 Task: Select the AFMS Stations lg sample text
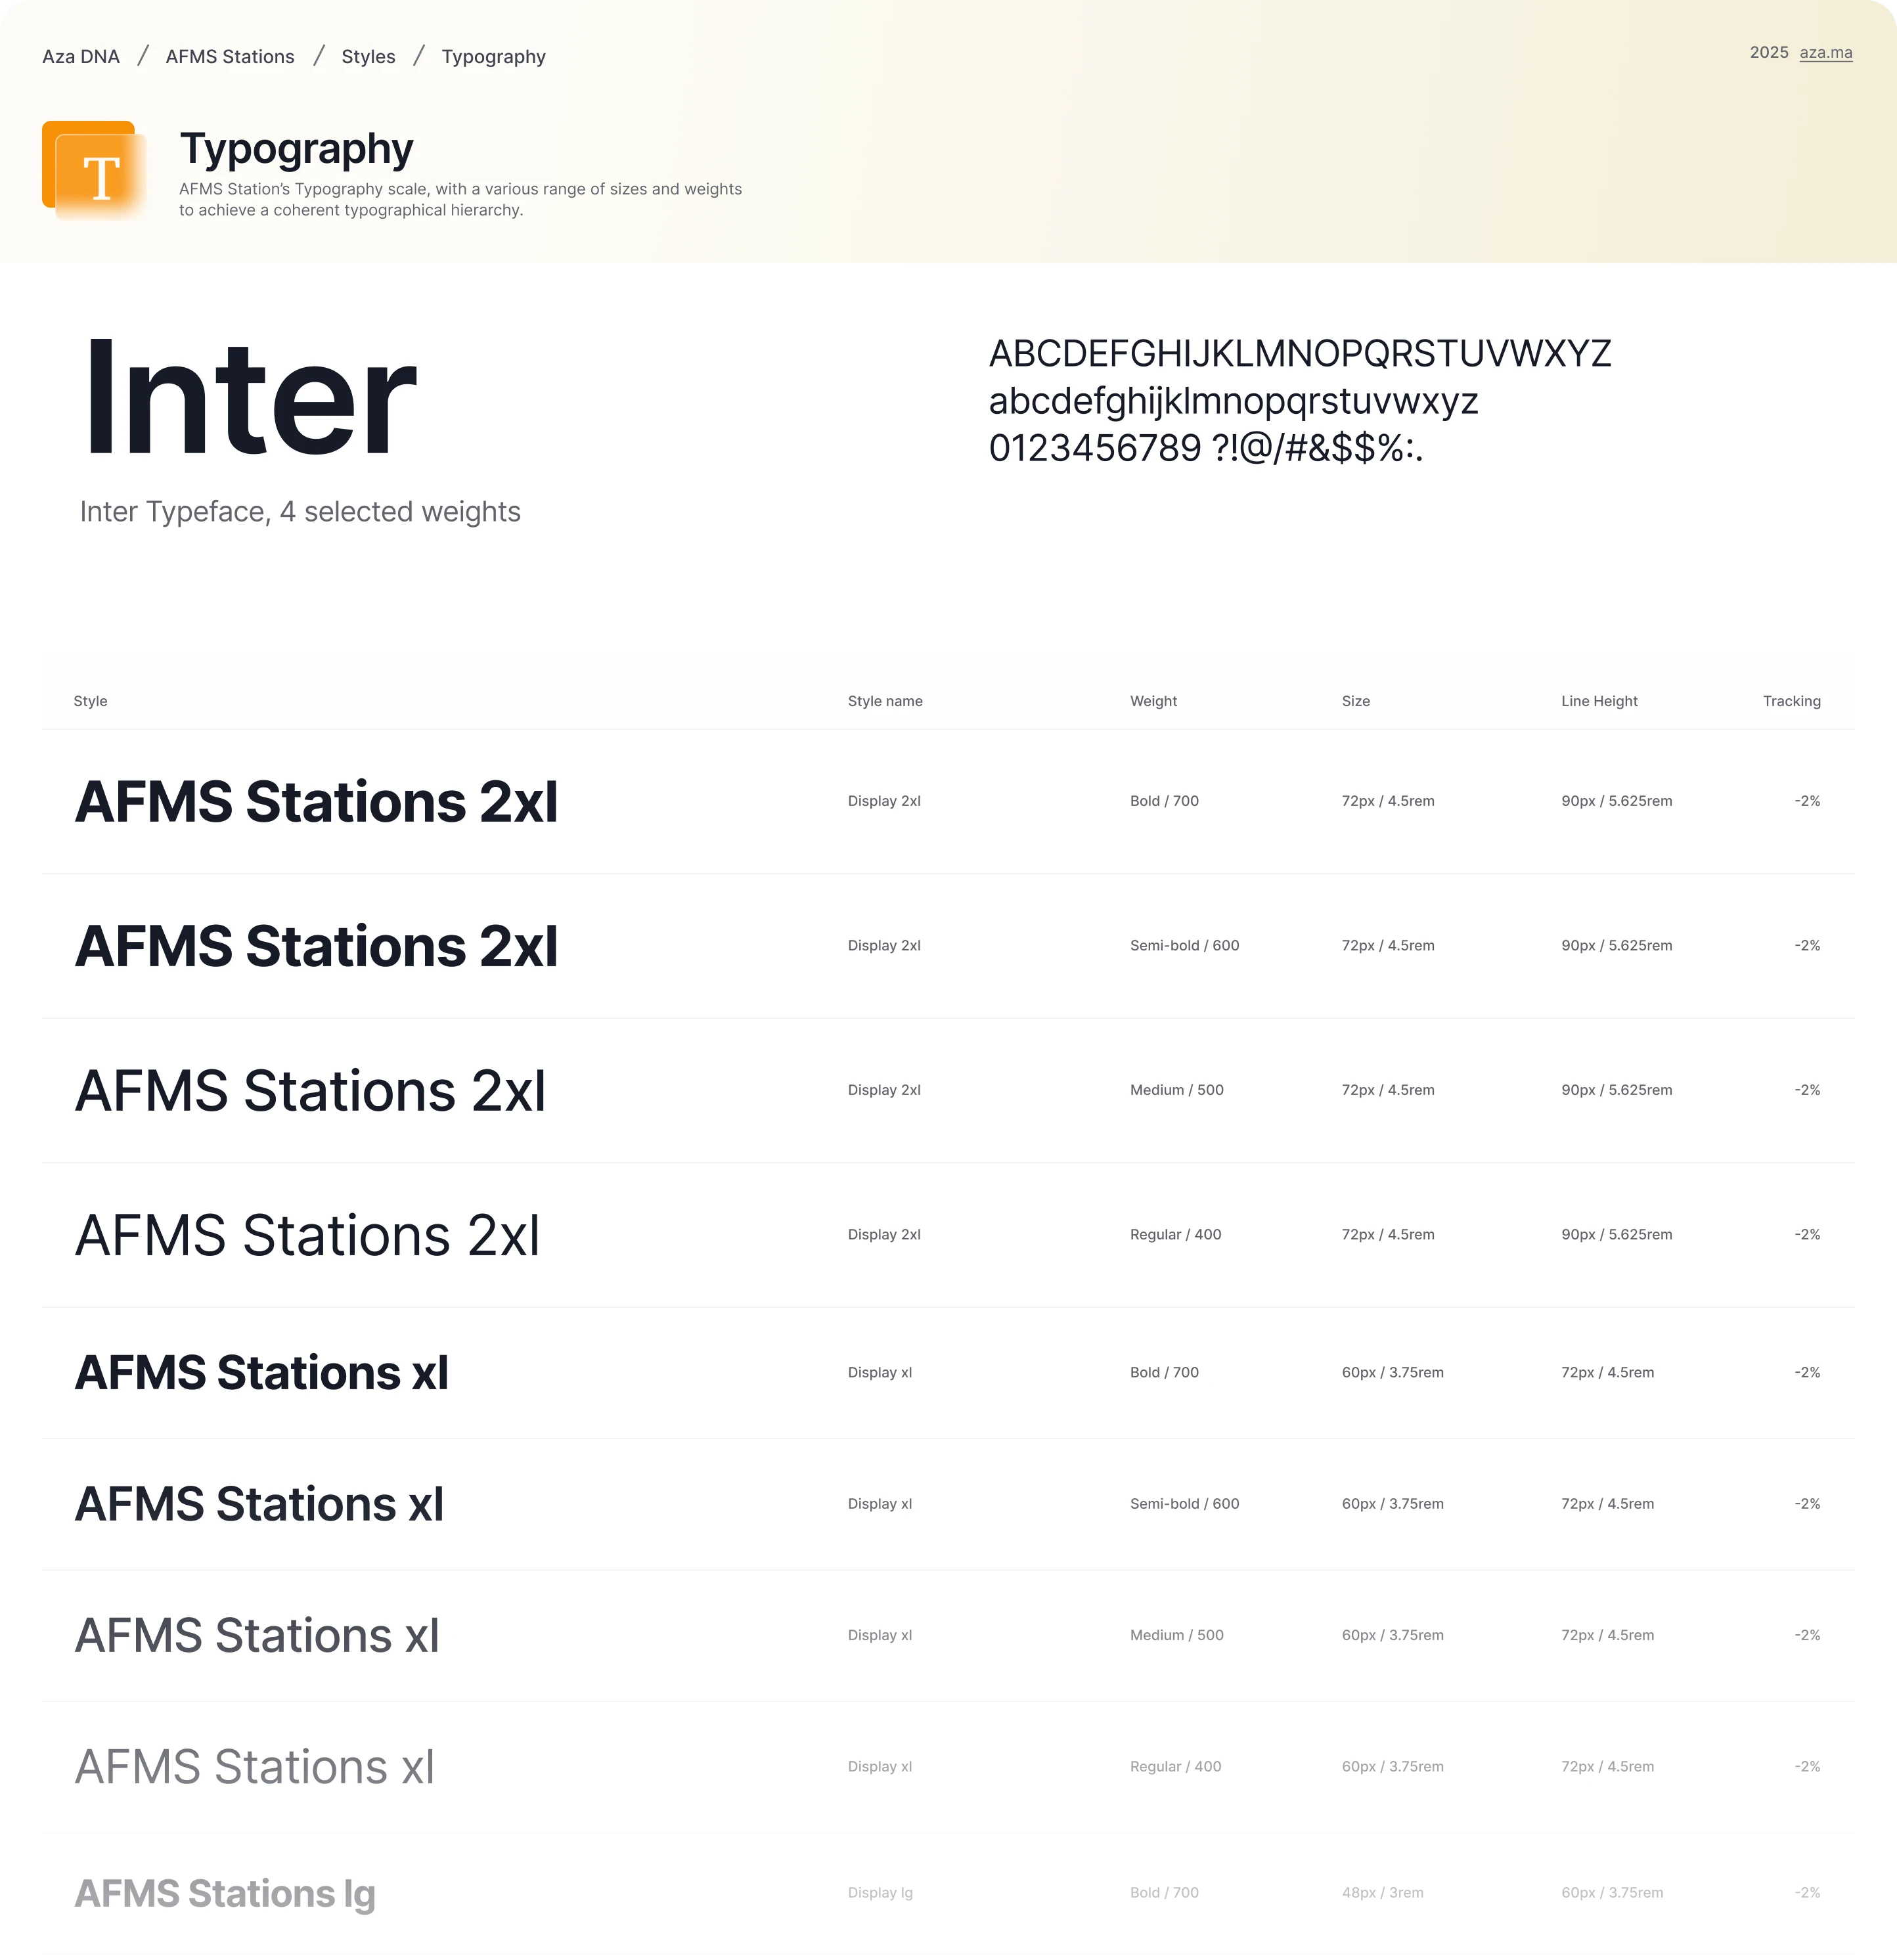[x=225, y=1894]
